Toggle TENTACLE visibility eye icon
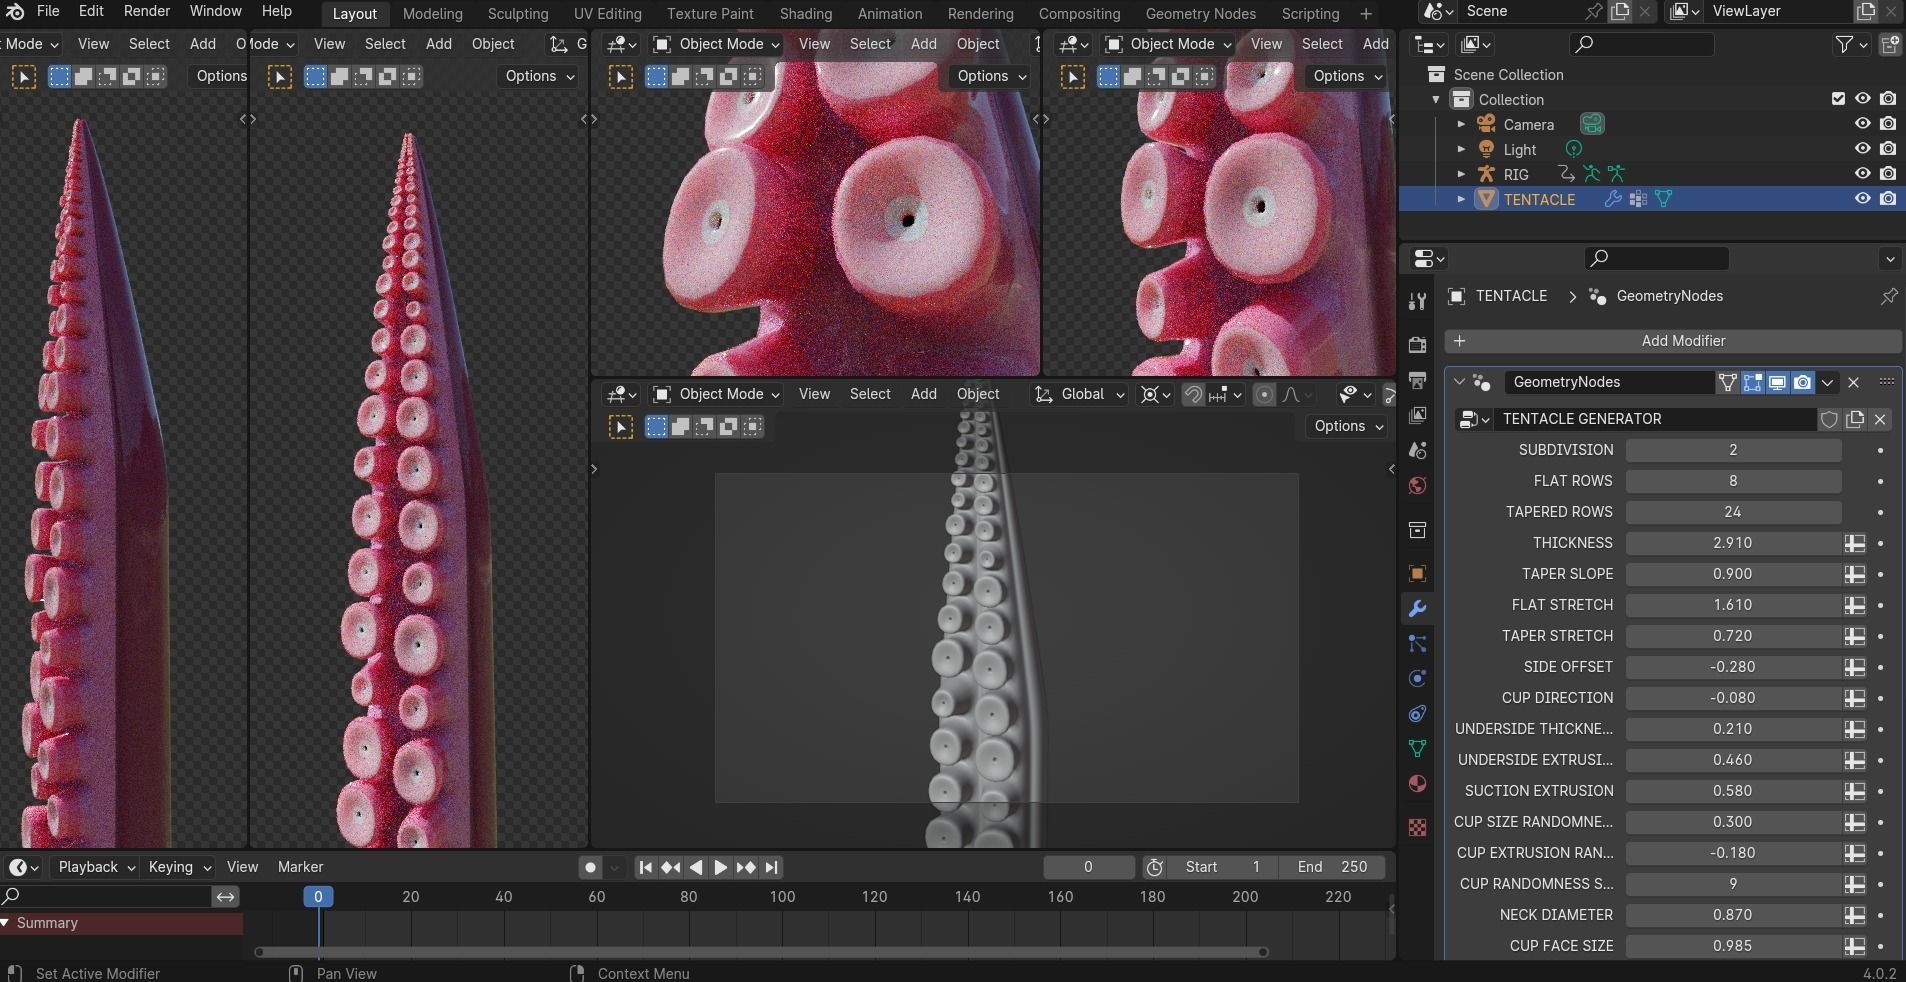This screenshot has height=982, width=1906. 1862,199
